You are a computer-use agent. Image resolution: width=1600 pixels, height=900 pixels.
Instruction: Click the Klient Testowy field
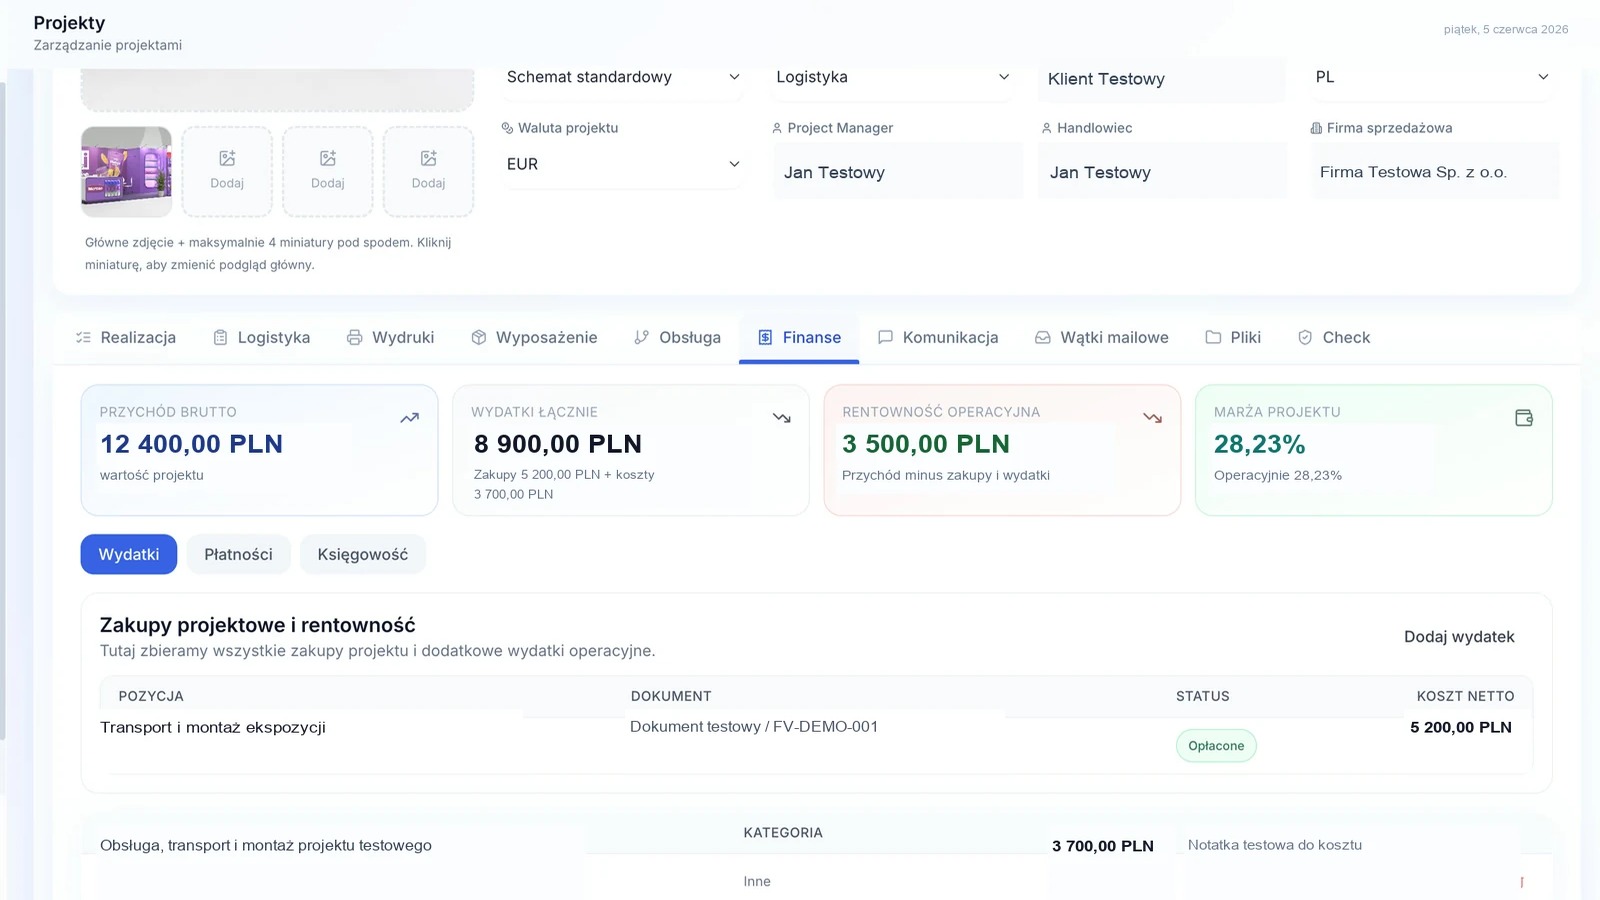1161,79
